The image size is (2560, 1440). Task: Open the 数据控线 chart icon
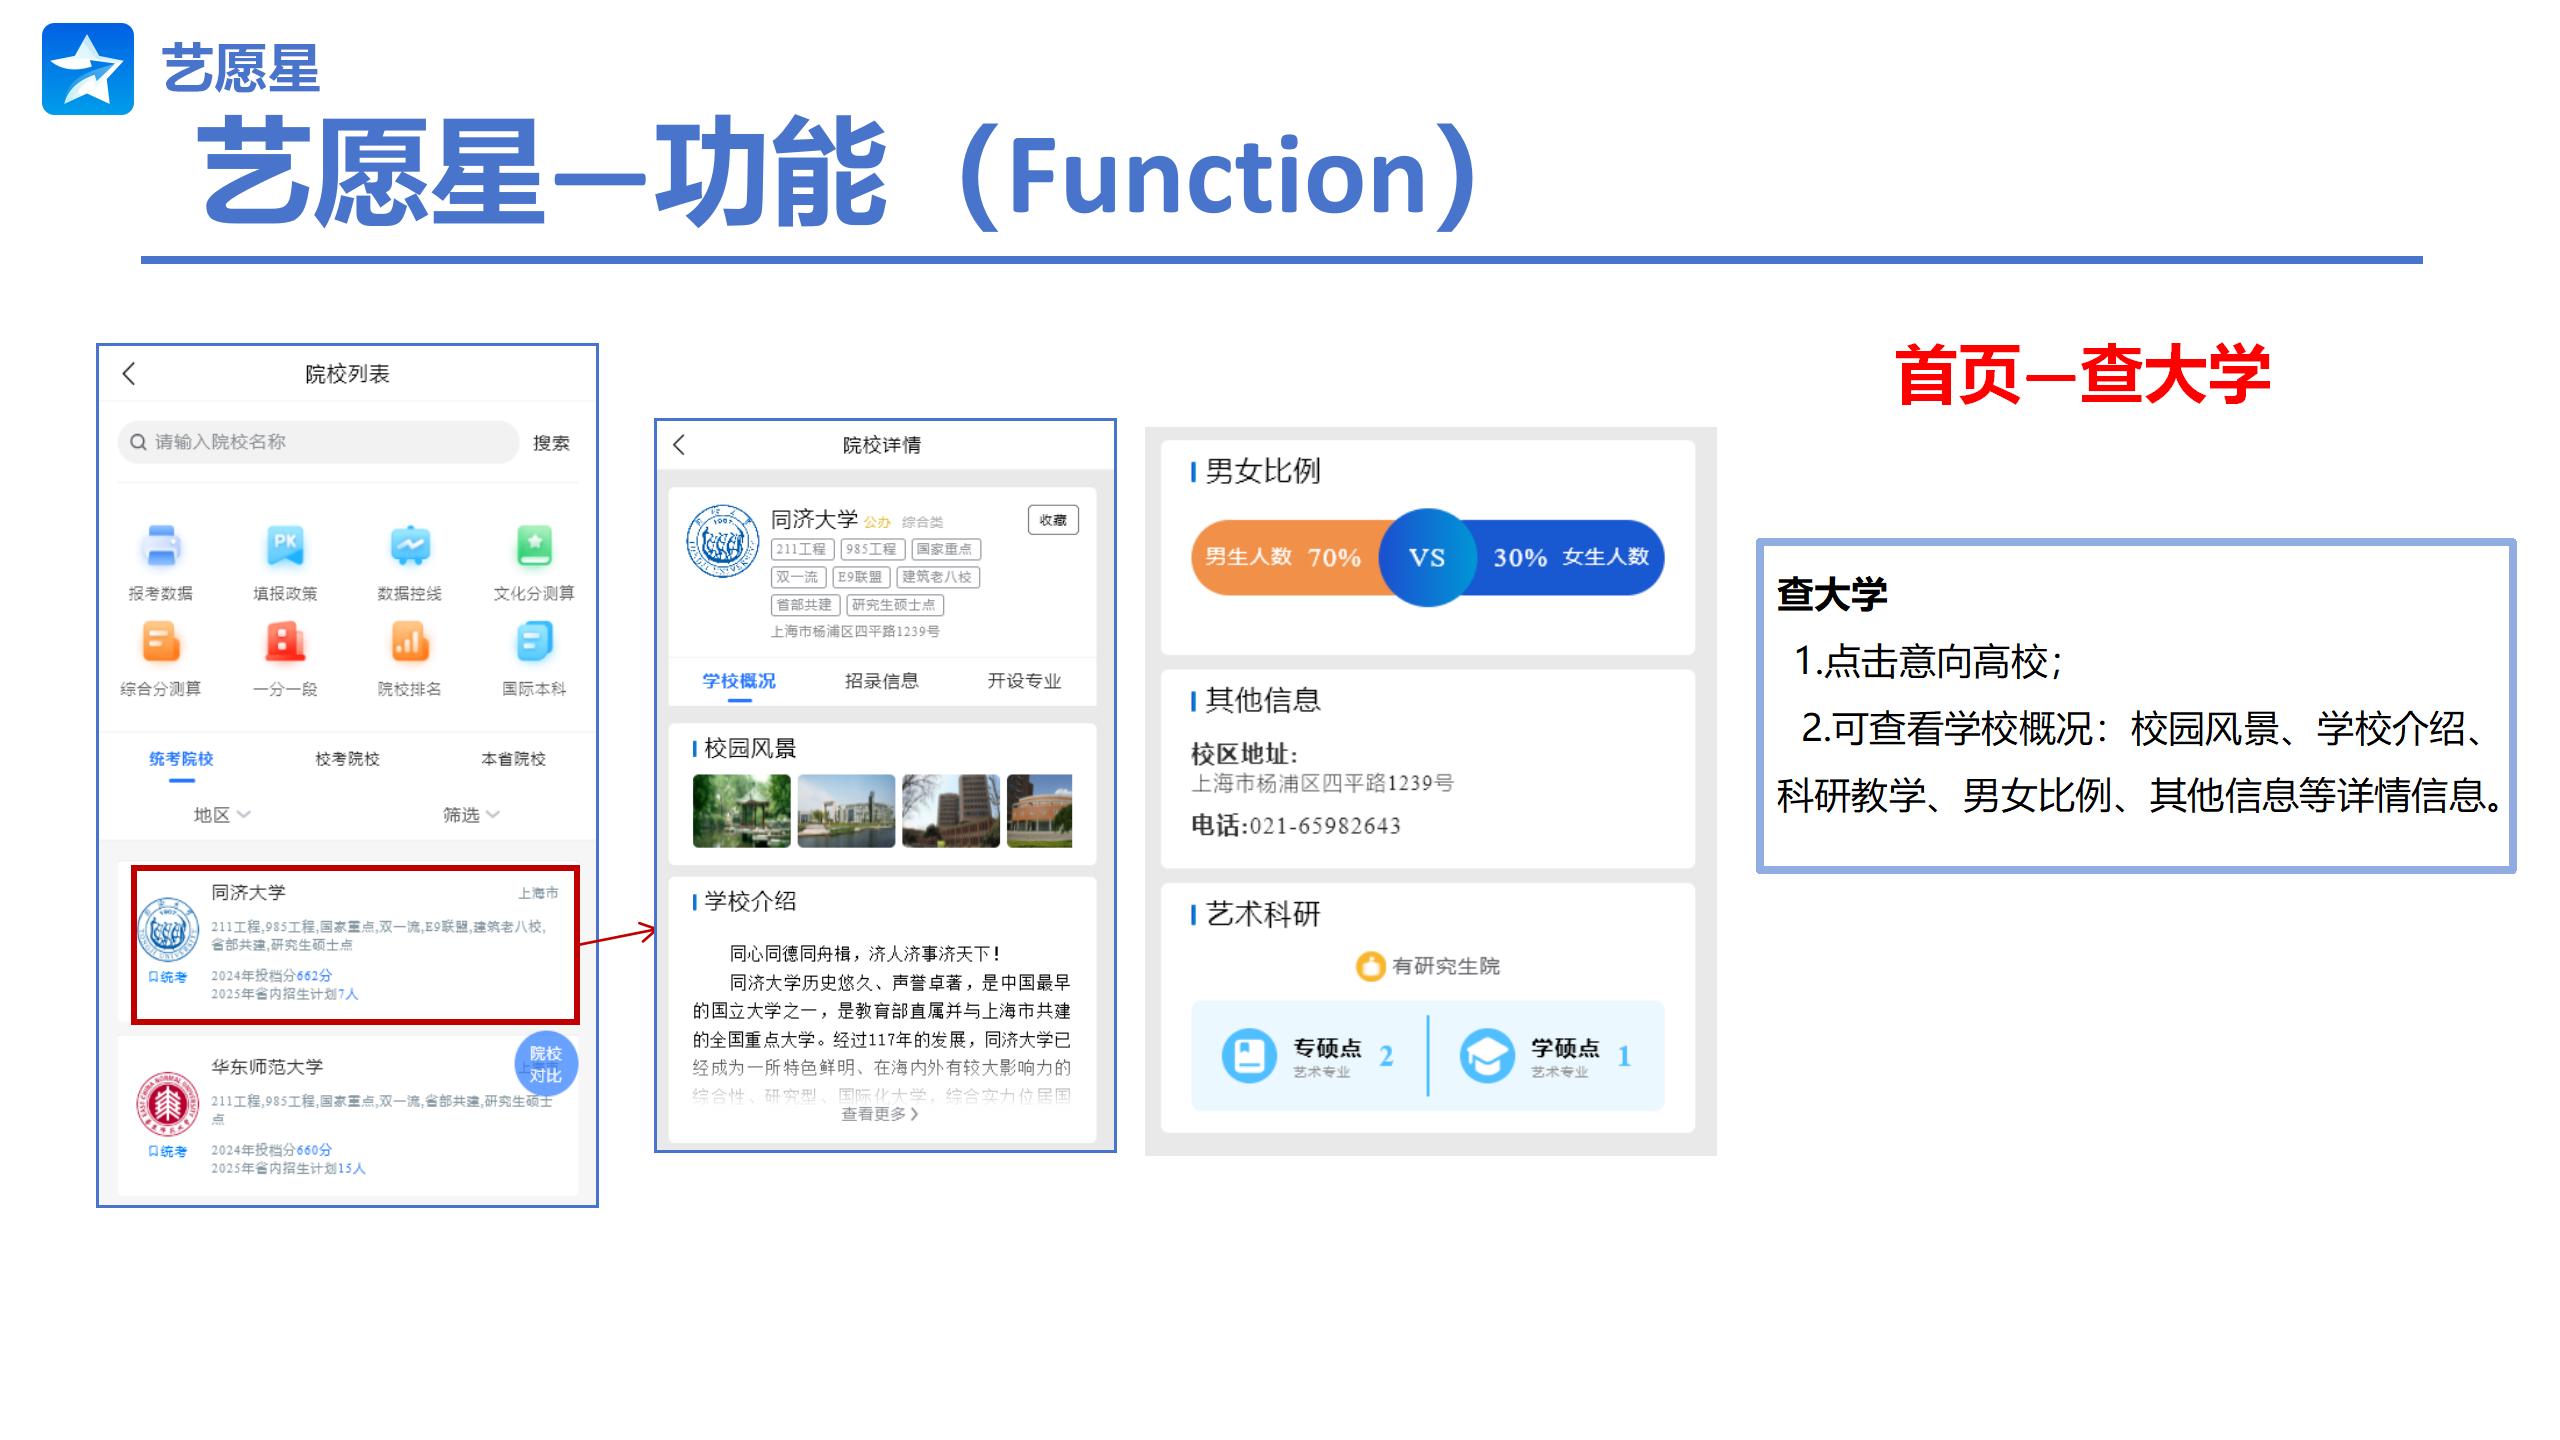(410, 546)
